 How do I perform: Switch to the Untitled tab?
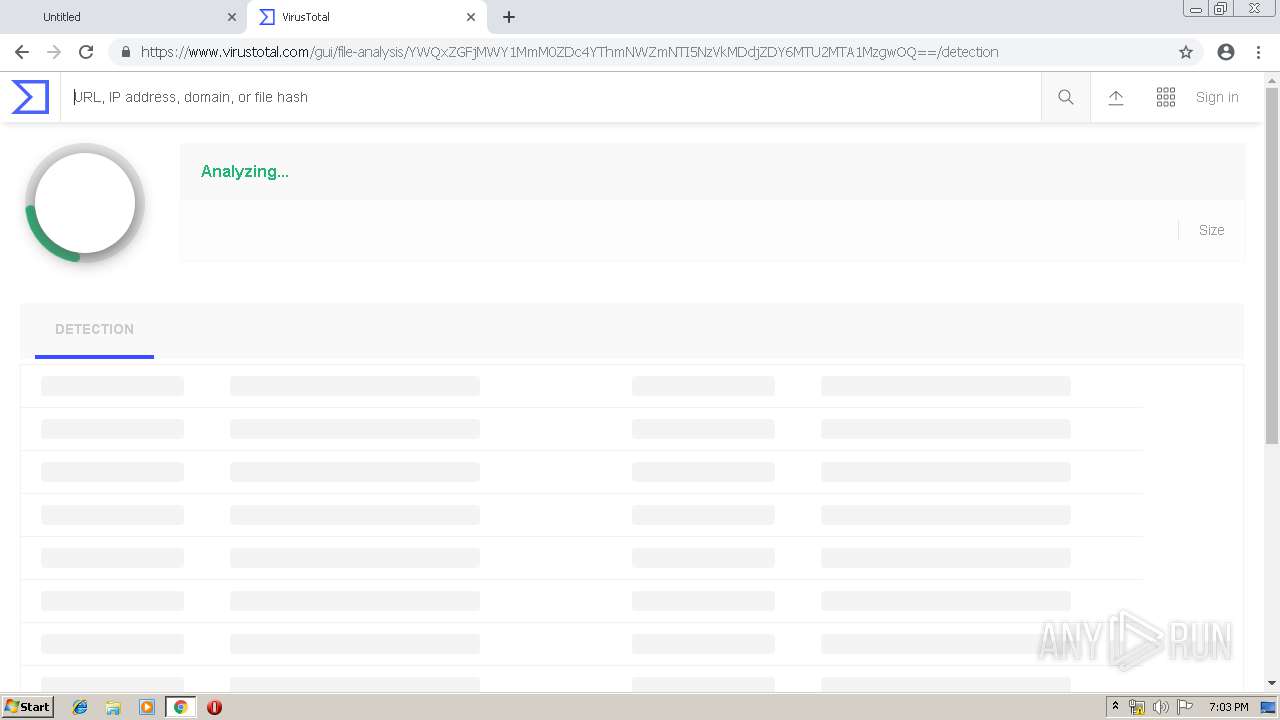[x=125, y=17]
